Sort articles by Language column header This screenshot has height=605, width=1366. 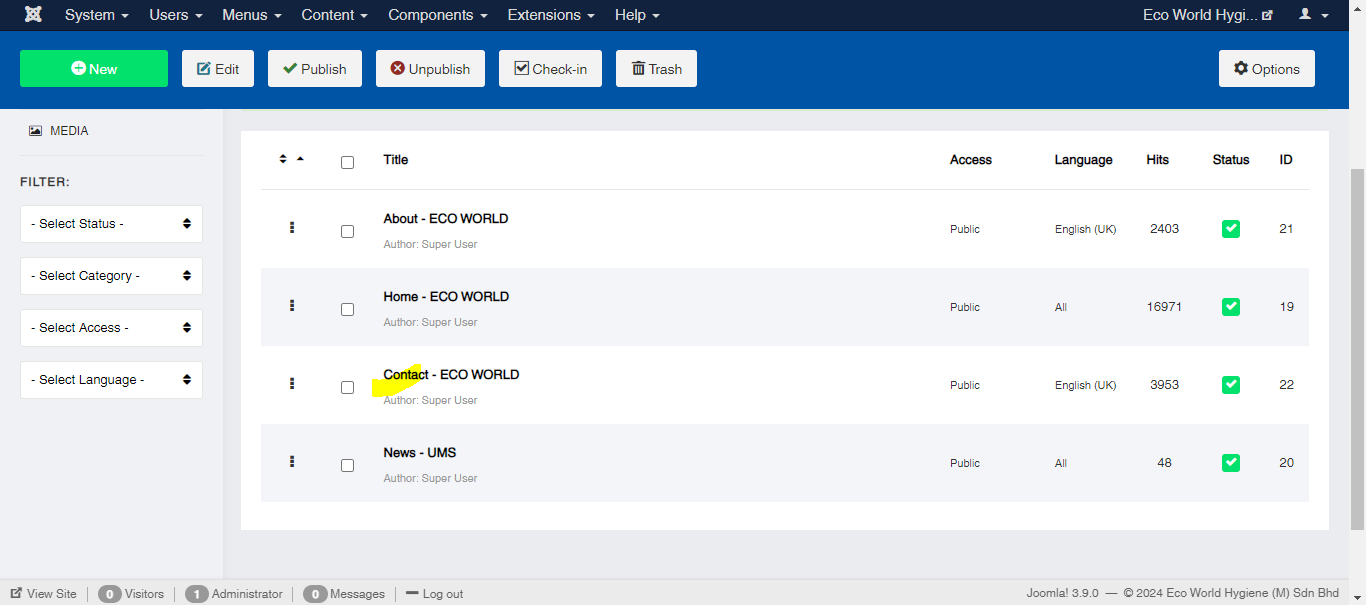coord(1084,159)
